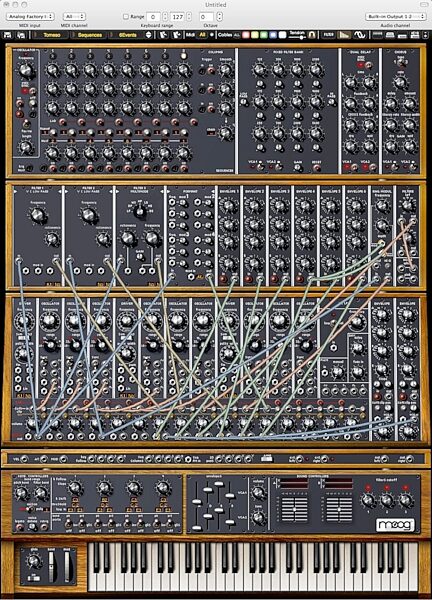Click the lit step 8 LED on sequencer

[183, 55]
